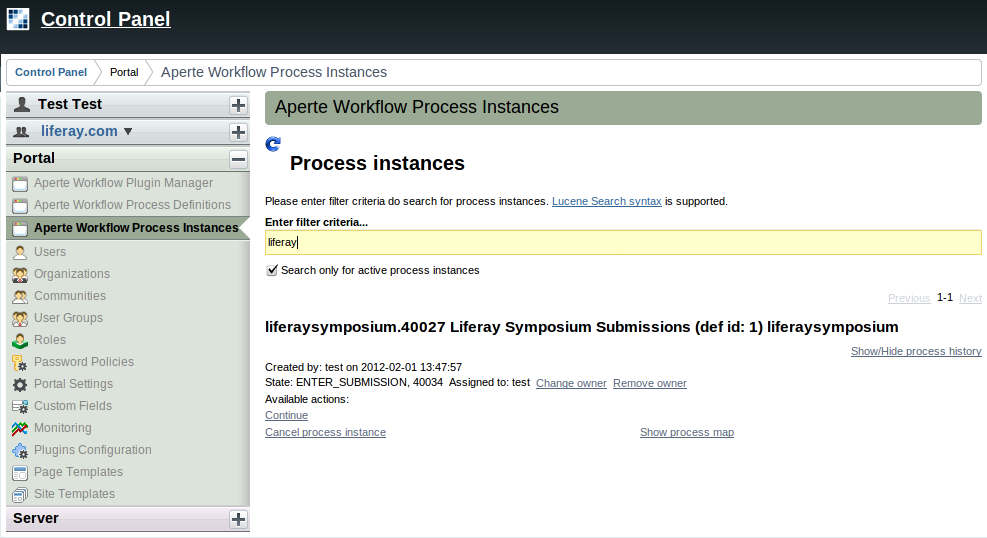Open the Users menu item

pos(50,252)
